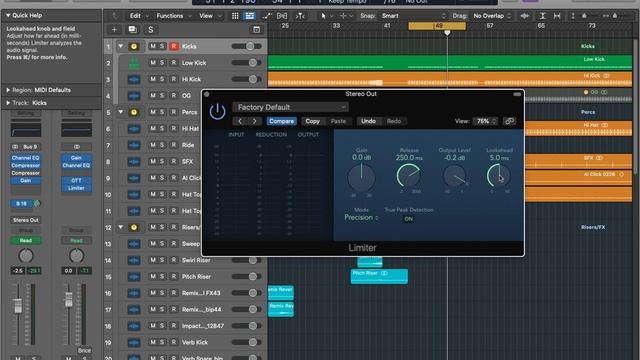Solo the Hi Kick track
This screenshot has height=360, width=640.
pyautogui.click(x=162, y=79)
